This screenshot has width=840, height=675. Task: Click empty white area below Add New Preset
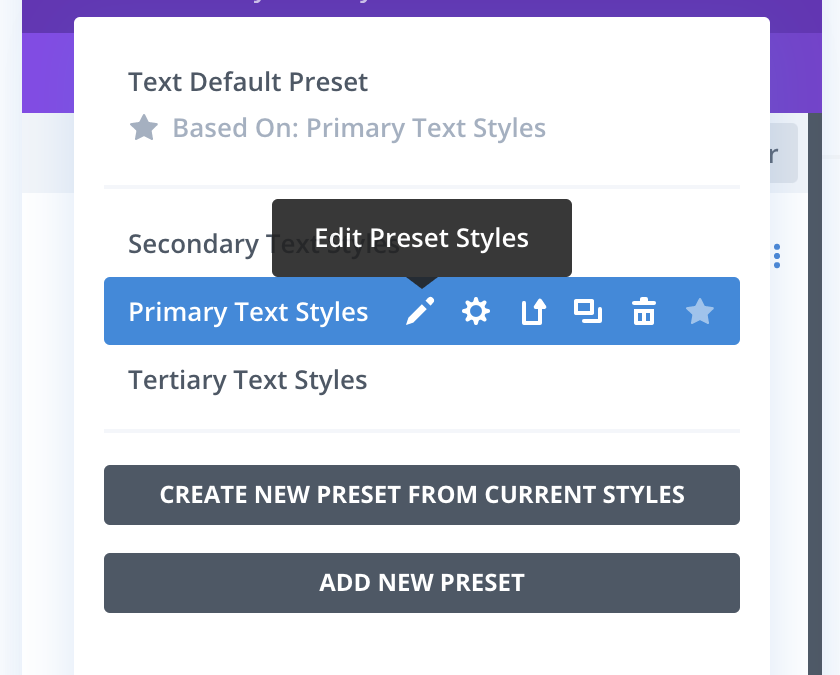(421, 645)
